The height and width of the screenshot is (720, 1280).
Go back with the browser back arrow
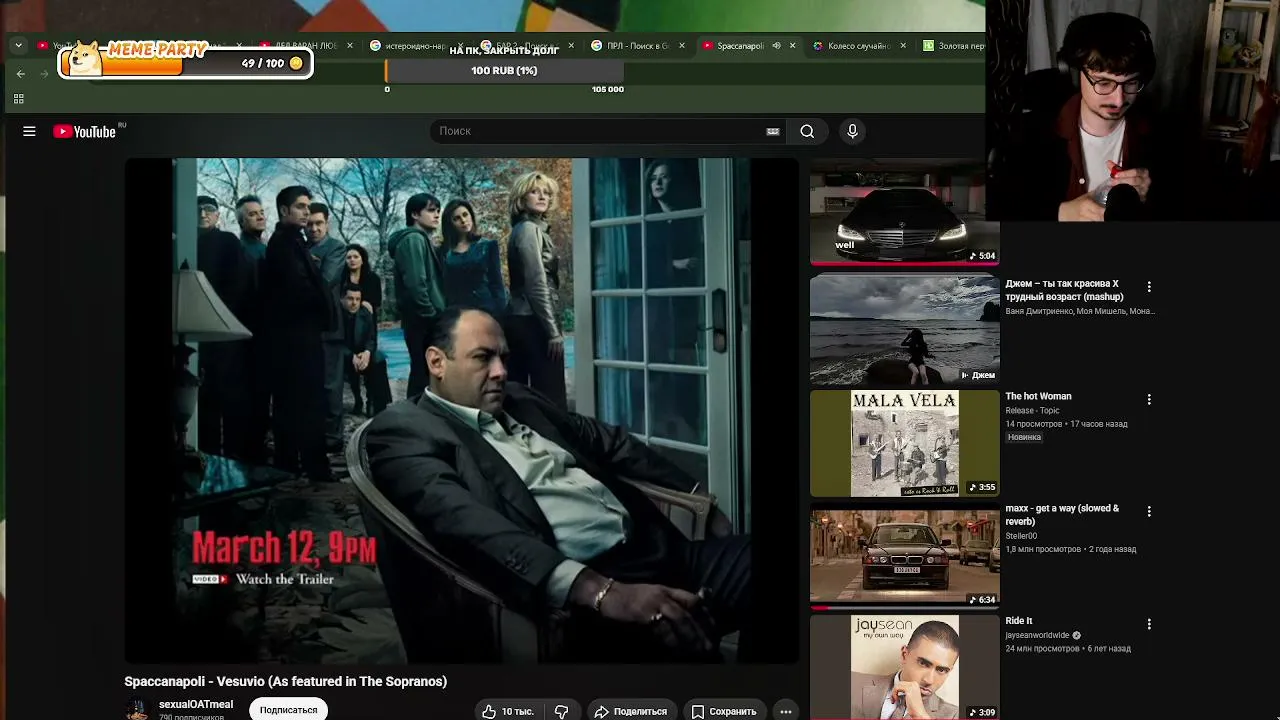(20, 74)
